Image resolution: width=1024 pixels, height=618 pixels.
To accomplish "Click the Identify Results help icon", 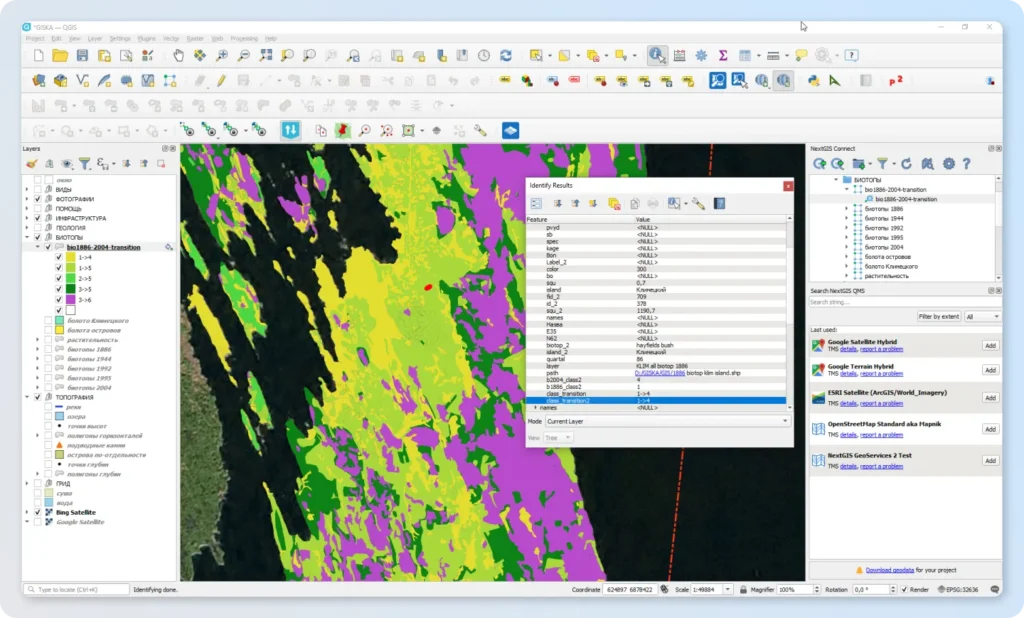I will tap(719, 204).
